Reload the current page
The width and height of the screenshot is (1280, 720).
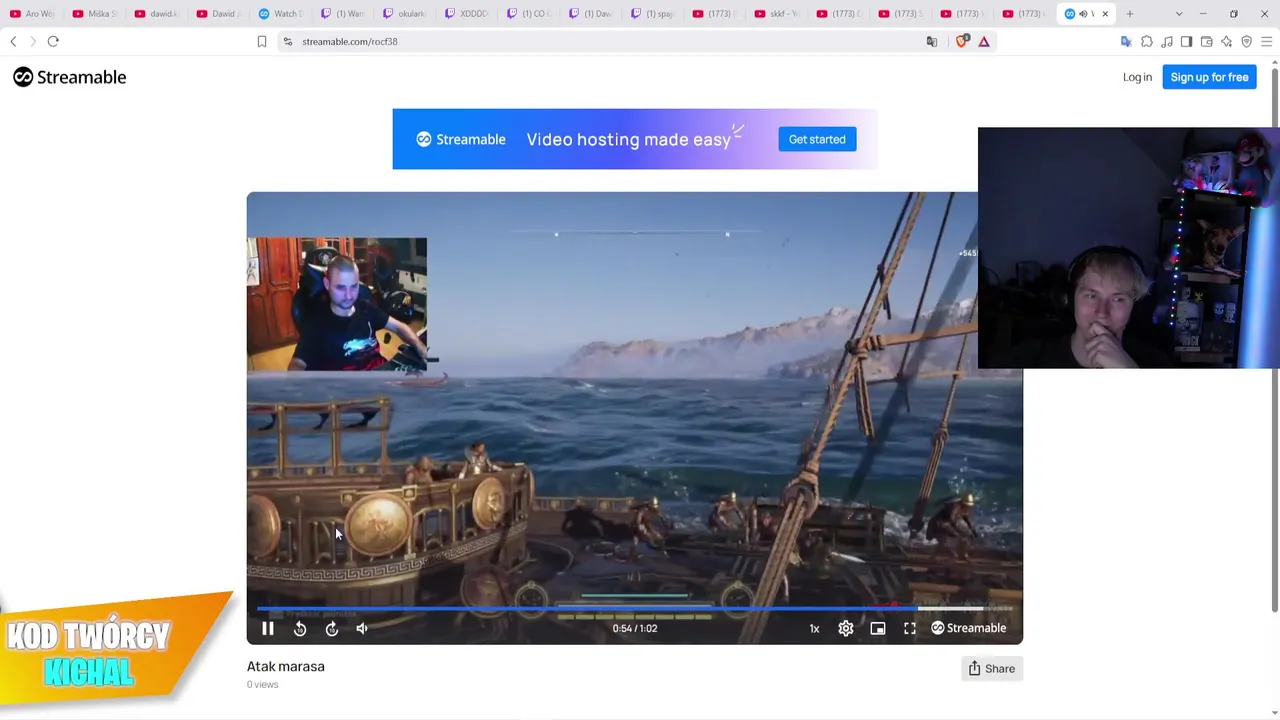[53, 41]
